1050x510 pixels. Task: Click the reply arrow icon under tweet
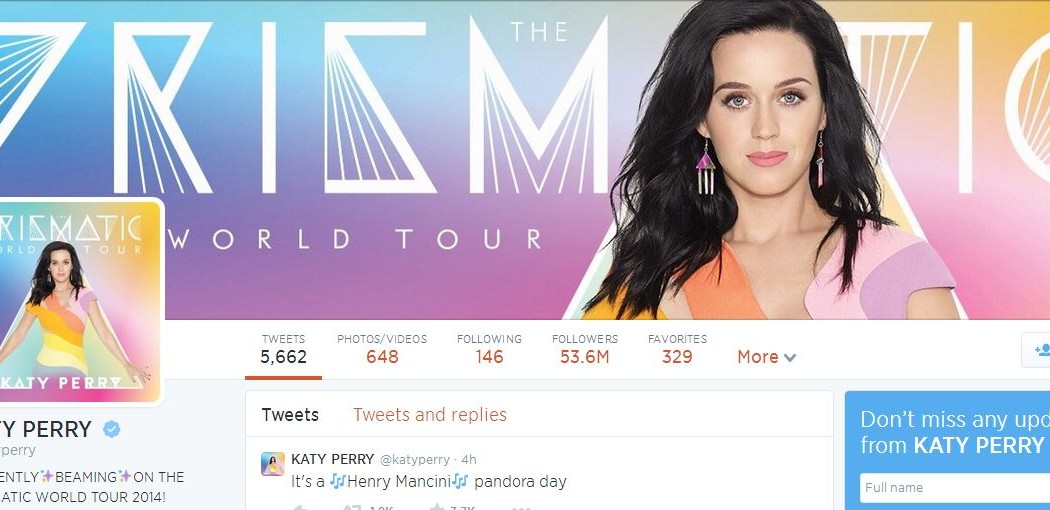pos(300,507)
